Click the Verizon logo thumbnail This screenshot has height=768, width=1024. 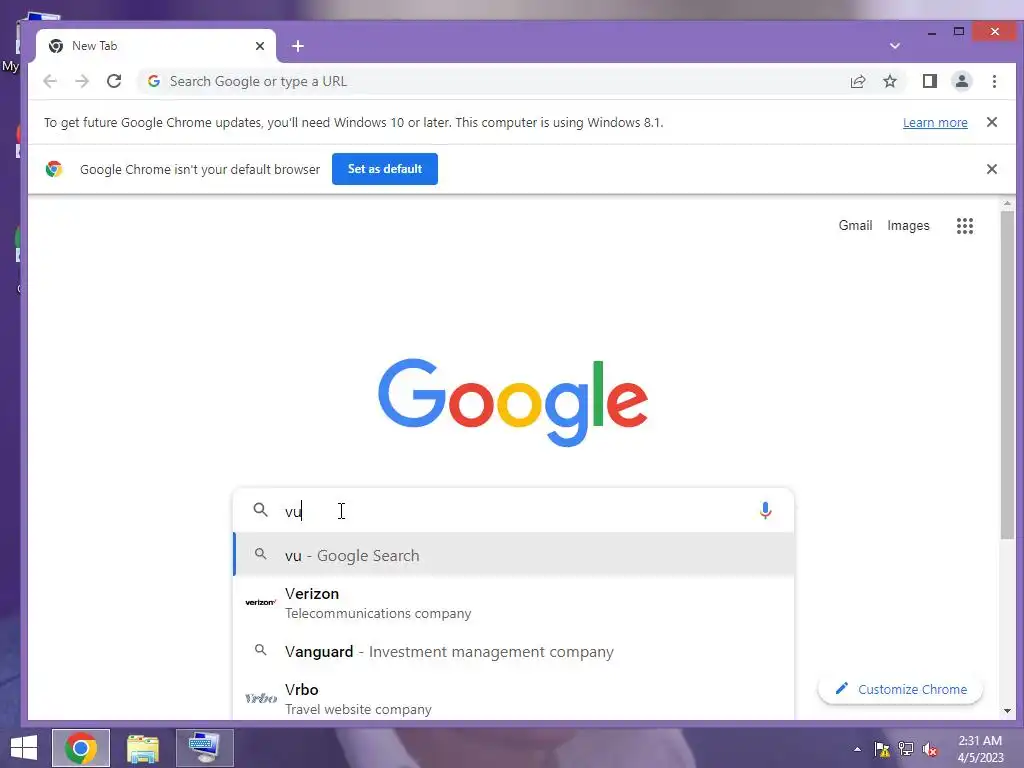[x=261, y=602]
